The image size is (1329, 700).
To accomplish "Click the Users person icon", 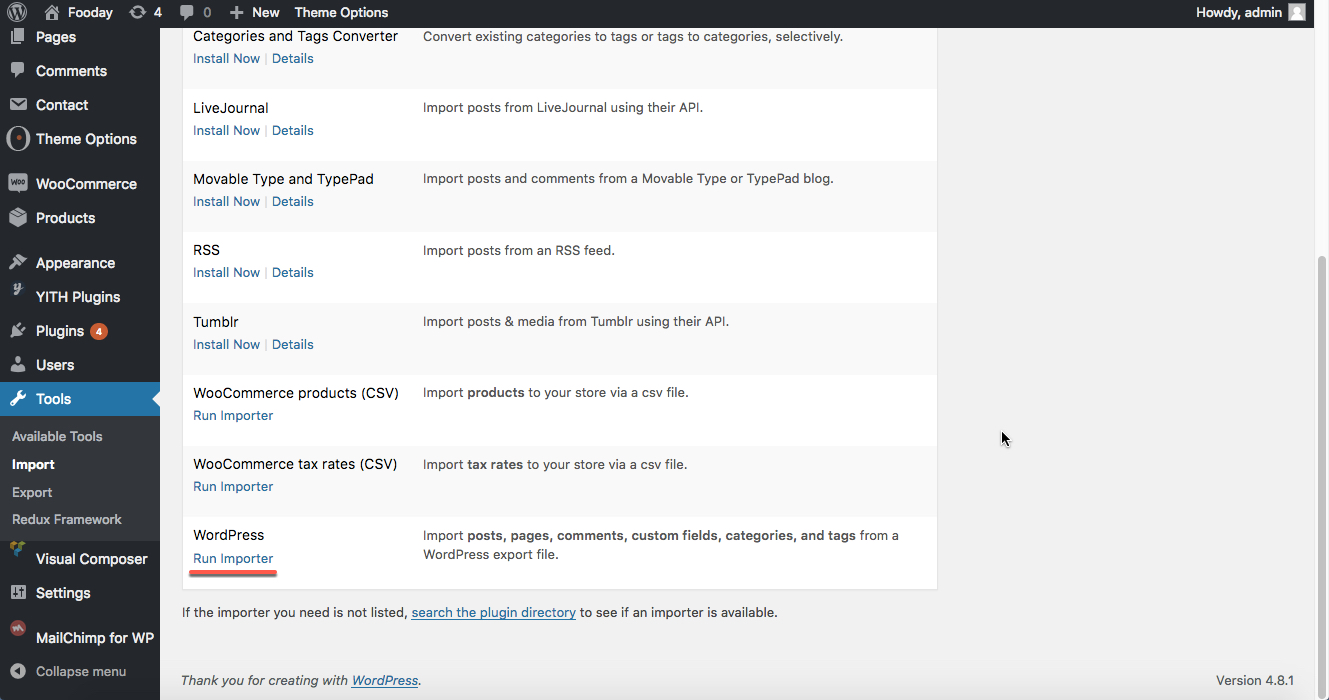I will click(18, 365).
